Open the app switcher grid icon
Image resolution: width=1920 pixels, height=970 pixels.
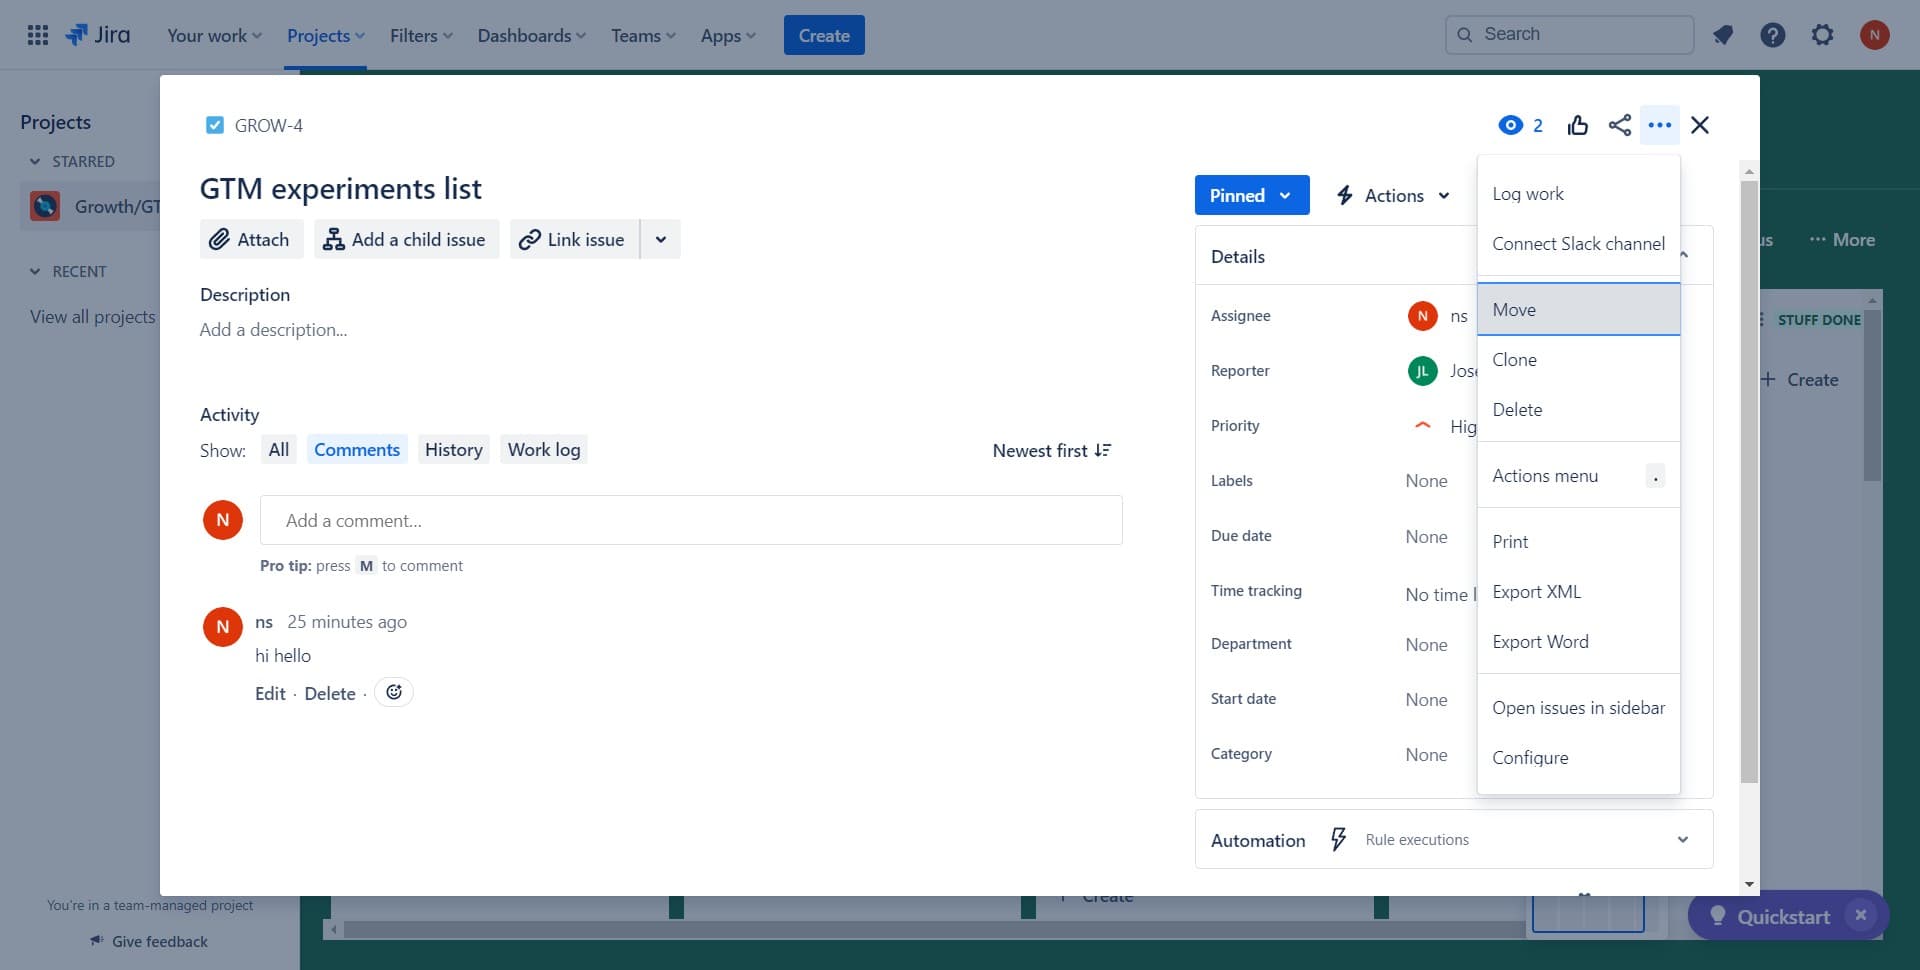click(x=37, y=35)
